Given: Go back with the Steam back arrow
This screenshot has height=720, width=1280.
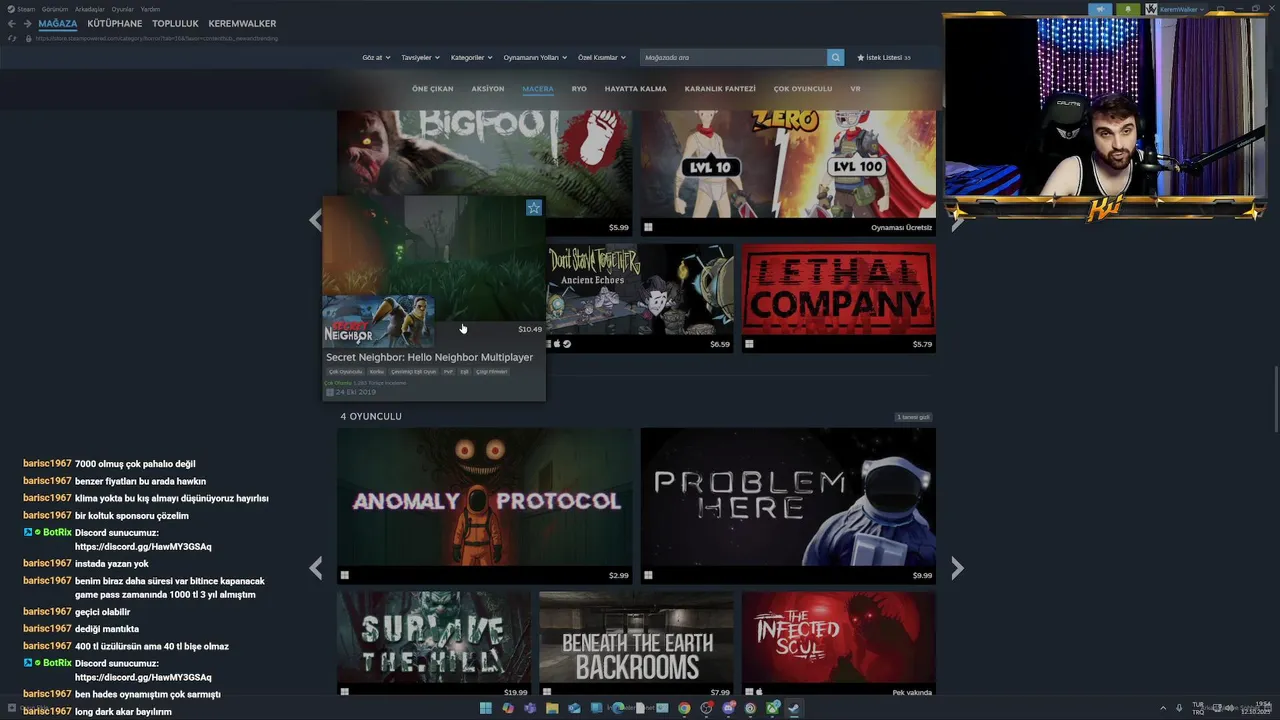Looking at the screenshot, I should pos(12,24).
